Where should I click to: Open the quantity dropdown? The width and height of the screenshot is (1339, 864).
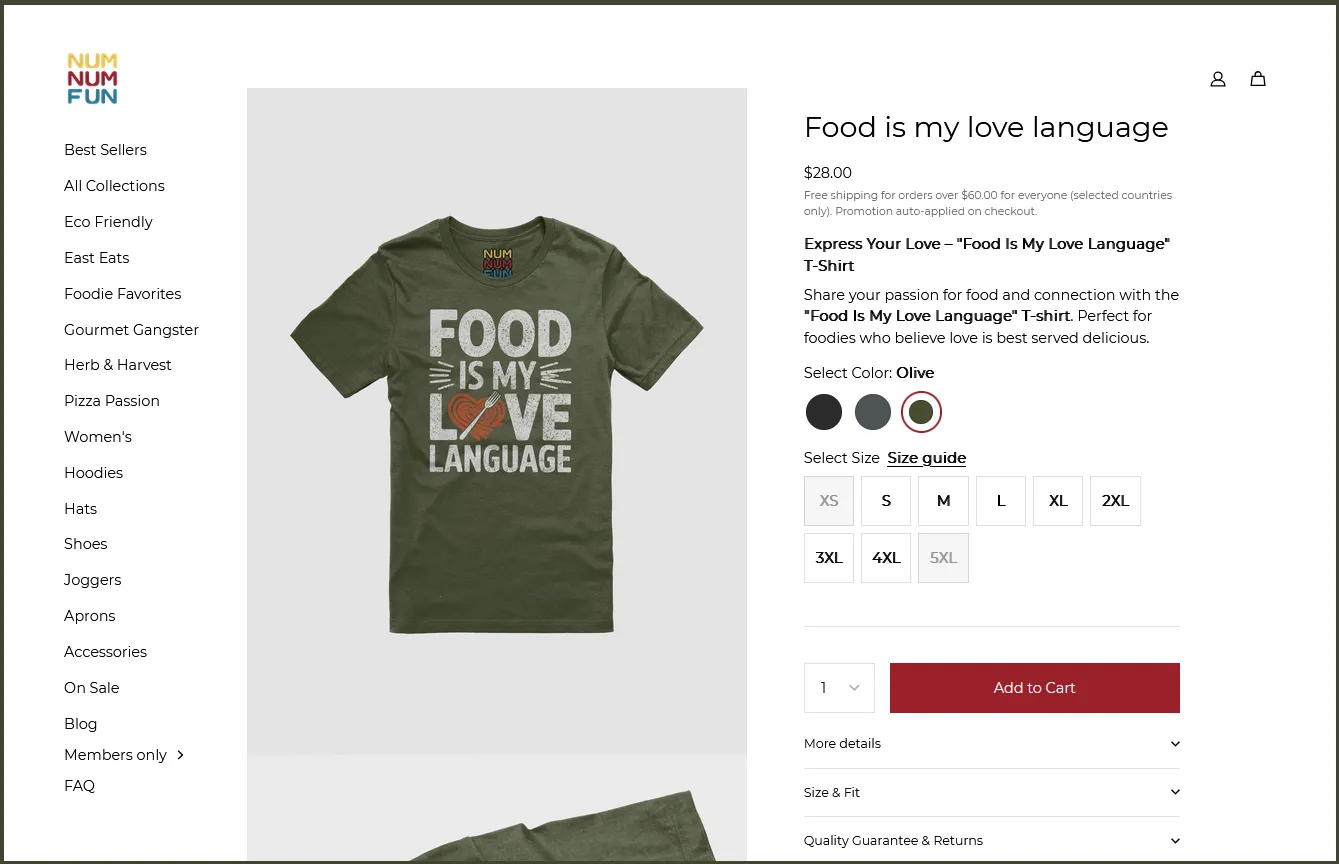pyautogui.click(x=839, y=688)
